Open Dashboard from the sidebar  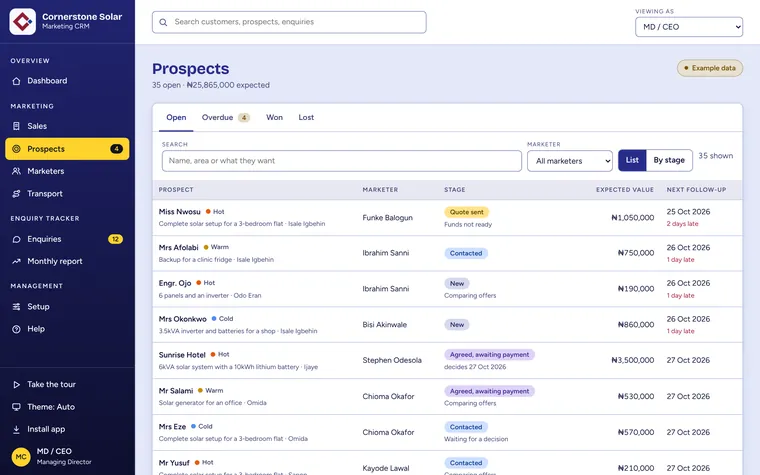point(67,81)
